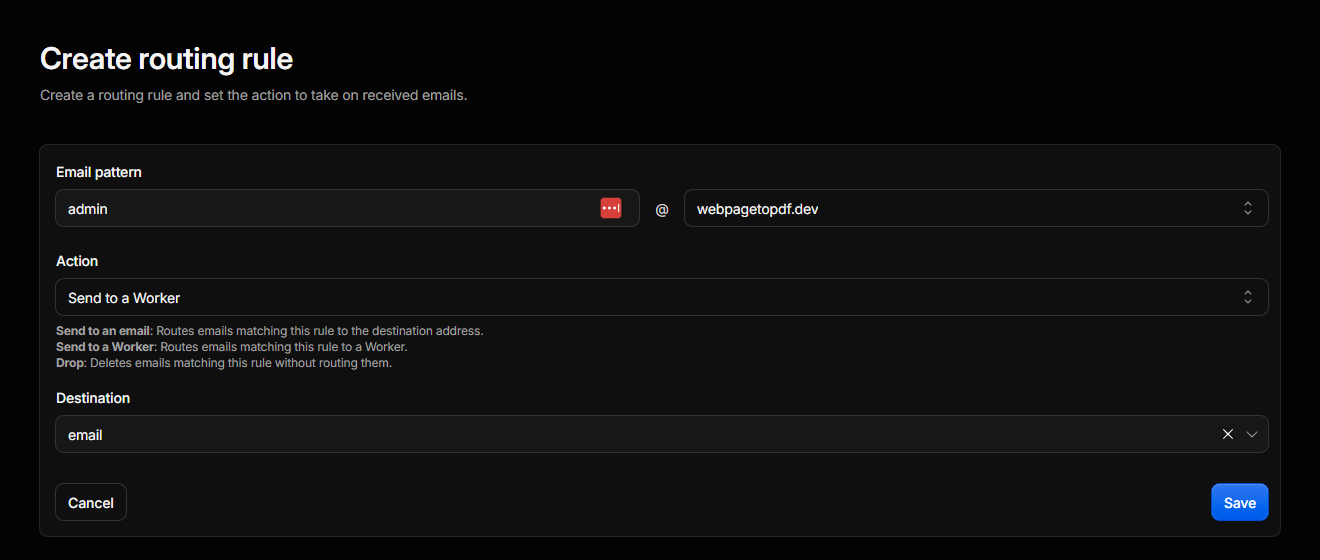This screenshot has height=560, width=1320.
Task: Click the 'Send to a Worker' help text line
Action: 232,347
